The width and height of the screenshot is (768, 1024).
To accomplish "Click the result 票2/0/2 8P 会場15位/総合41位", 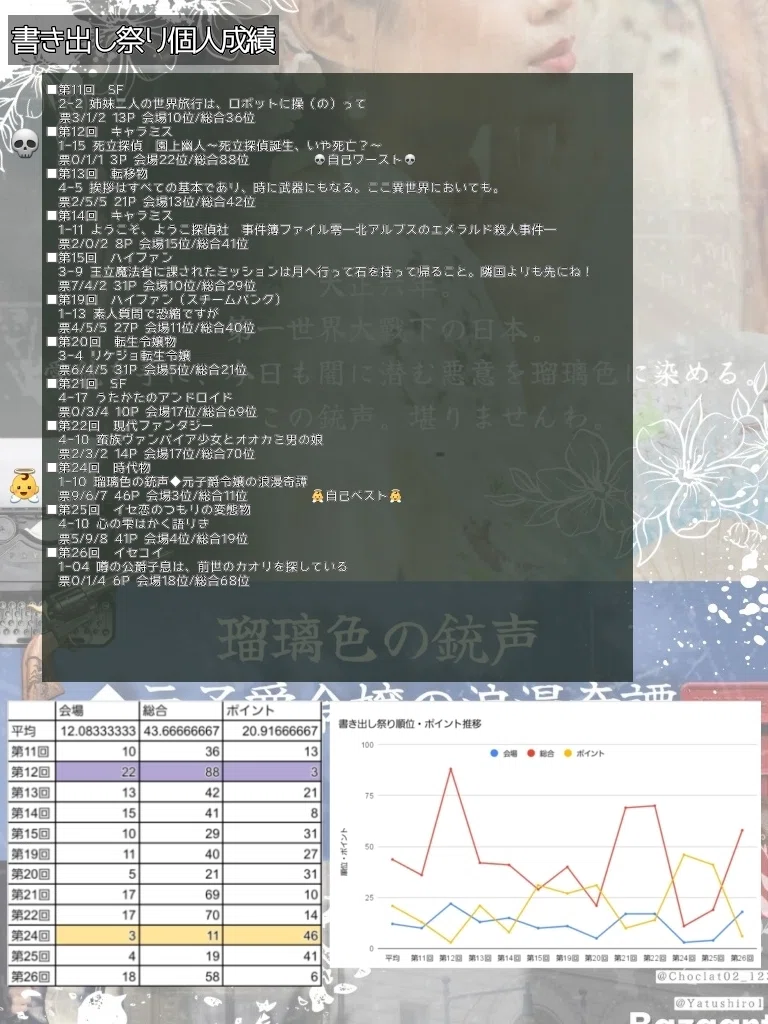I will 153,244.
